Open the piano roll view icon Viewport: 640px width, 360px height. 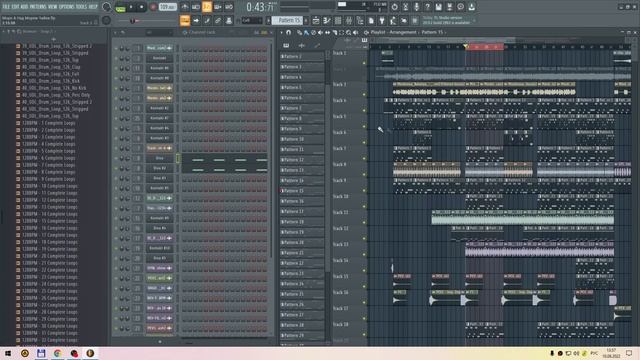(x=327, y=20)
